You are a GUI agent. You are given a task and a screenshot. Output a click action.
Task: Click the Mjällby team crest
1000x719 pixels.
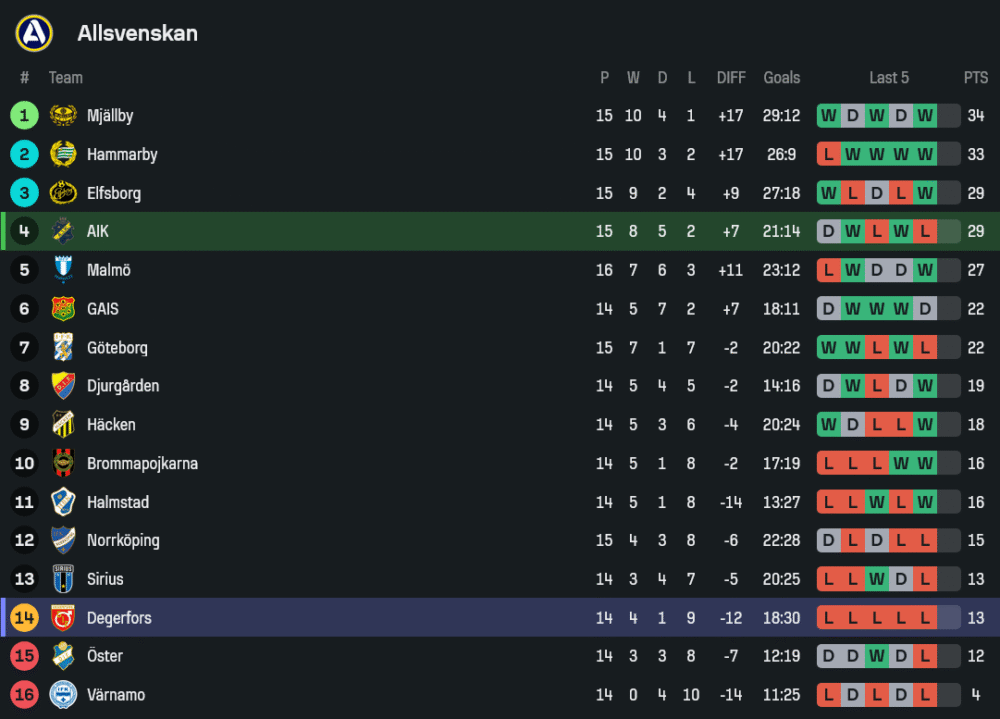click(63, 116)
